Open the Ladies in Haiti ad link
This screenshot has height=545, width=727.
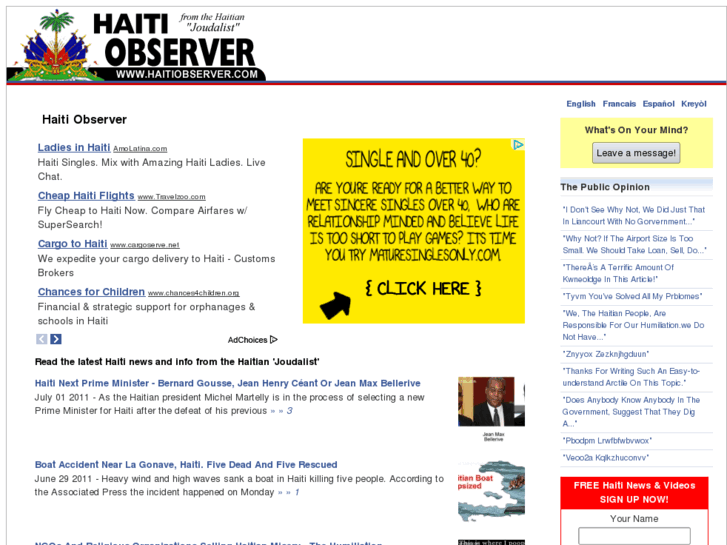[74, 147]
